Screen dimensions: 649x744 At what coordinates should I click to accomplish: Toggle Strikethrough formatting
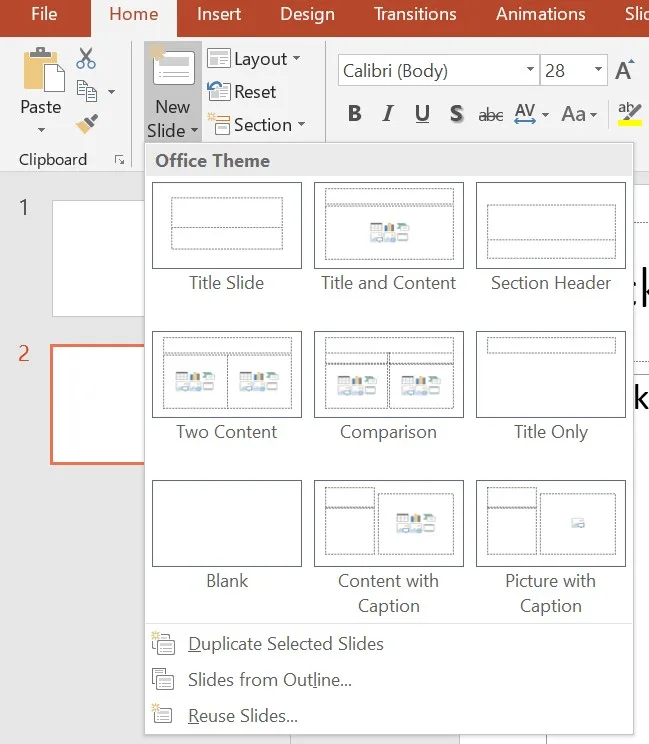(491, 114)
